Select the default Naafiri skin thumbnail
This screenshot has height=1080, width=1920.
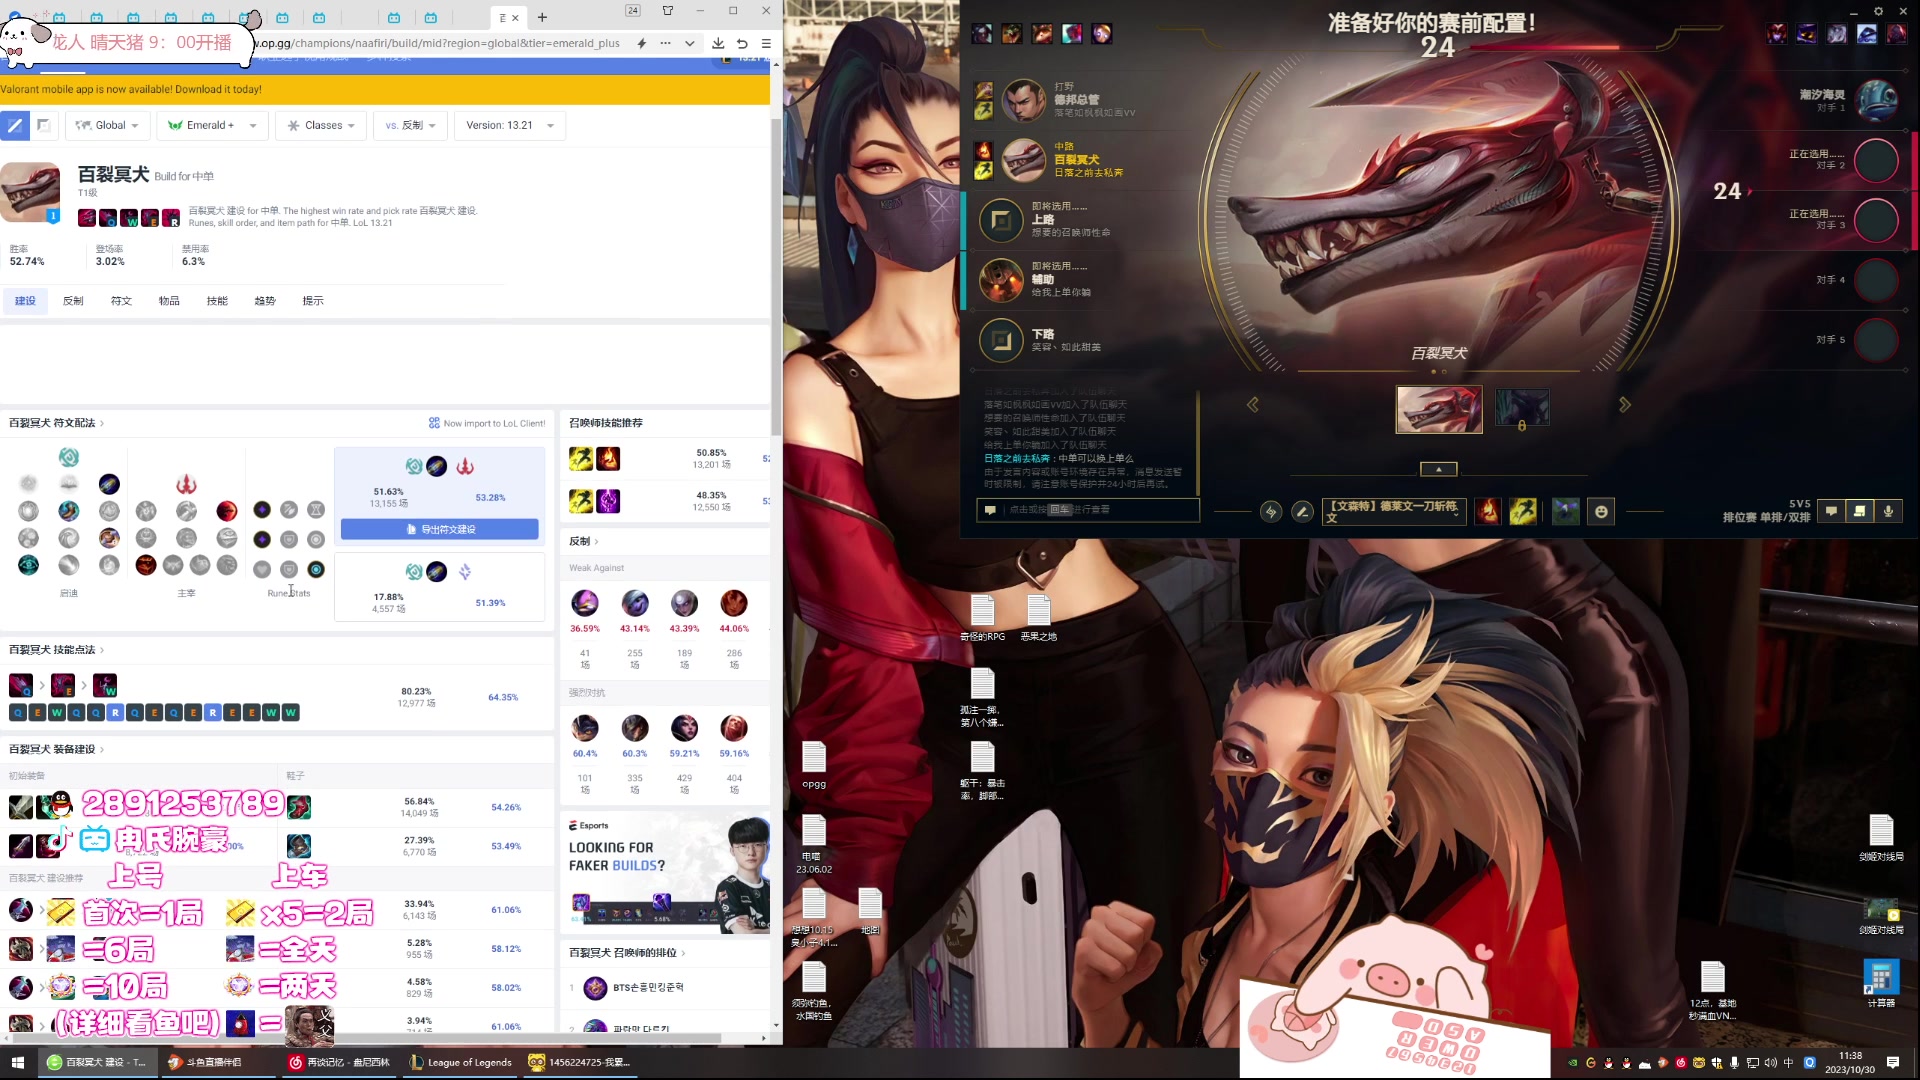coord(1439,410)
